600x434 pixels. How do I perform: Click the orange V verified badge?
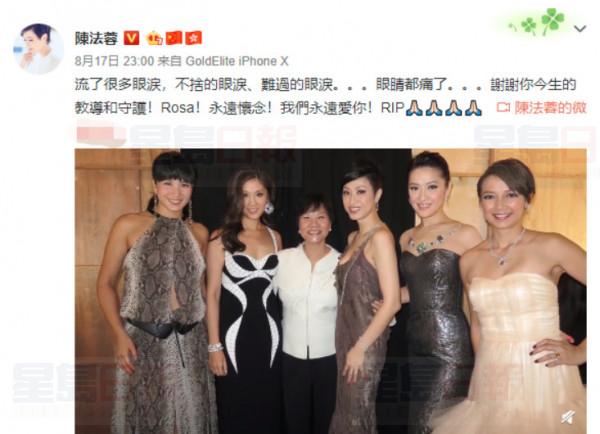point(131,38)
